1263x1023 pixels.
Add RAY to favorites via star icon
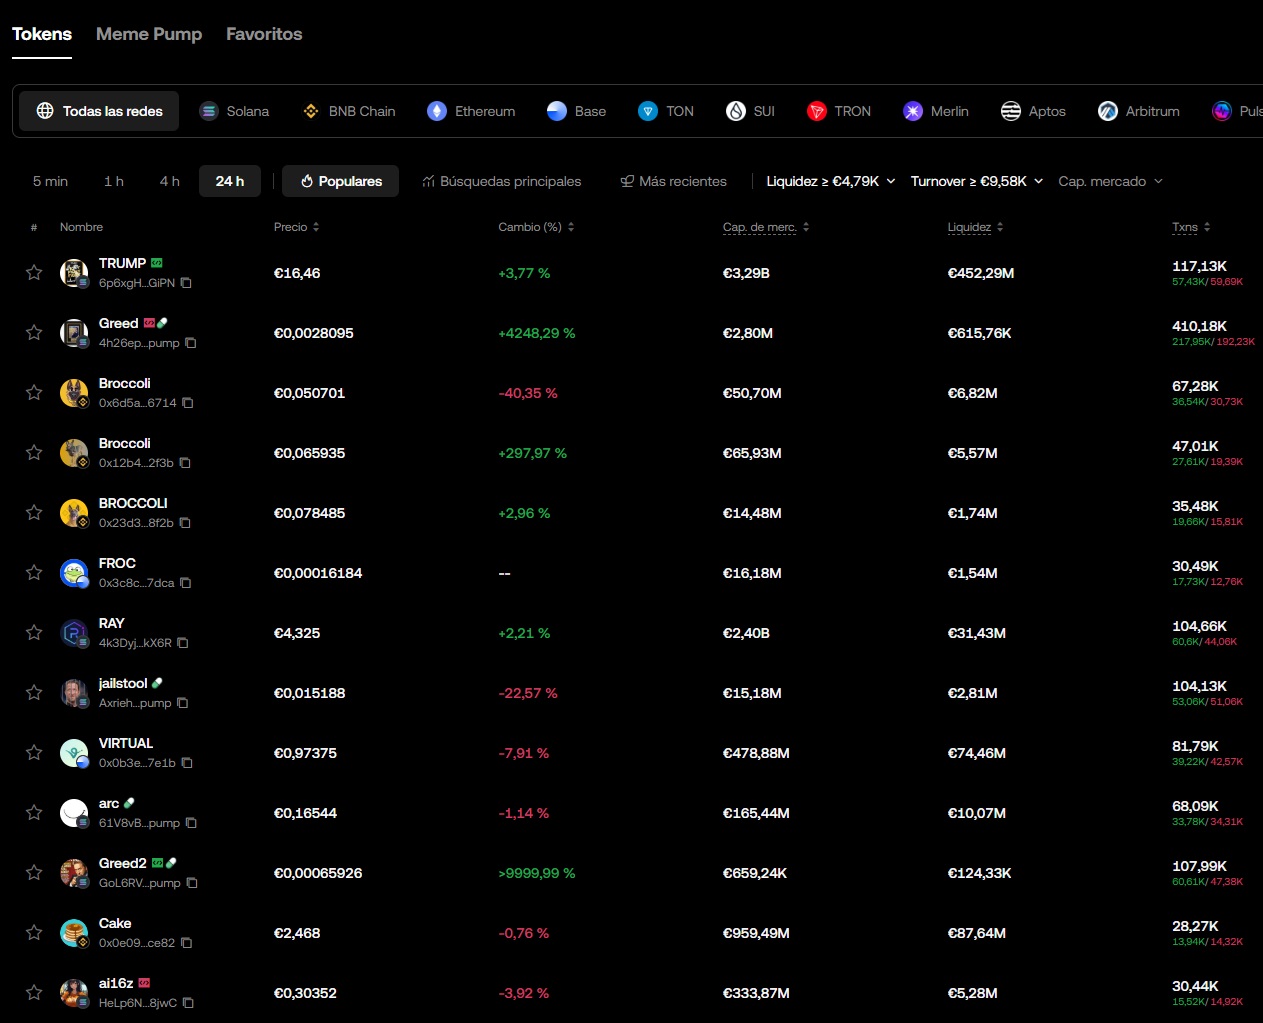tap(33, 632)
